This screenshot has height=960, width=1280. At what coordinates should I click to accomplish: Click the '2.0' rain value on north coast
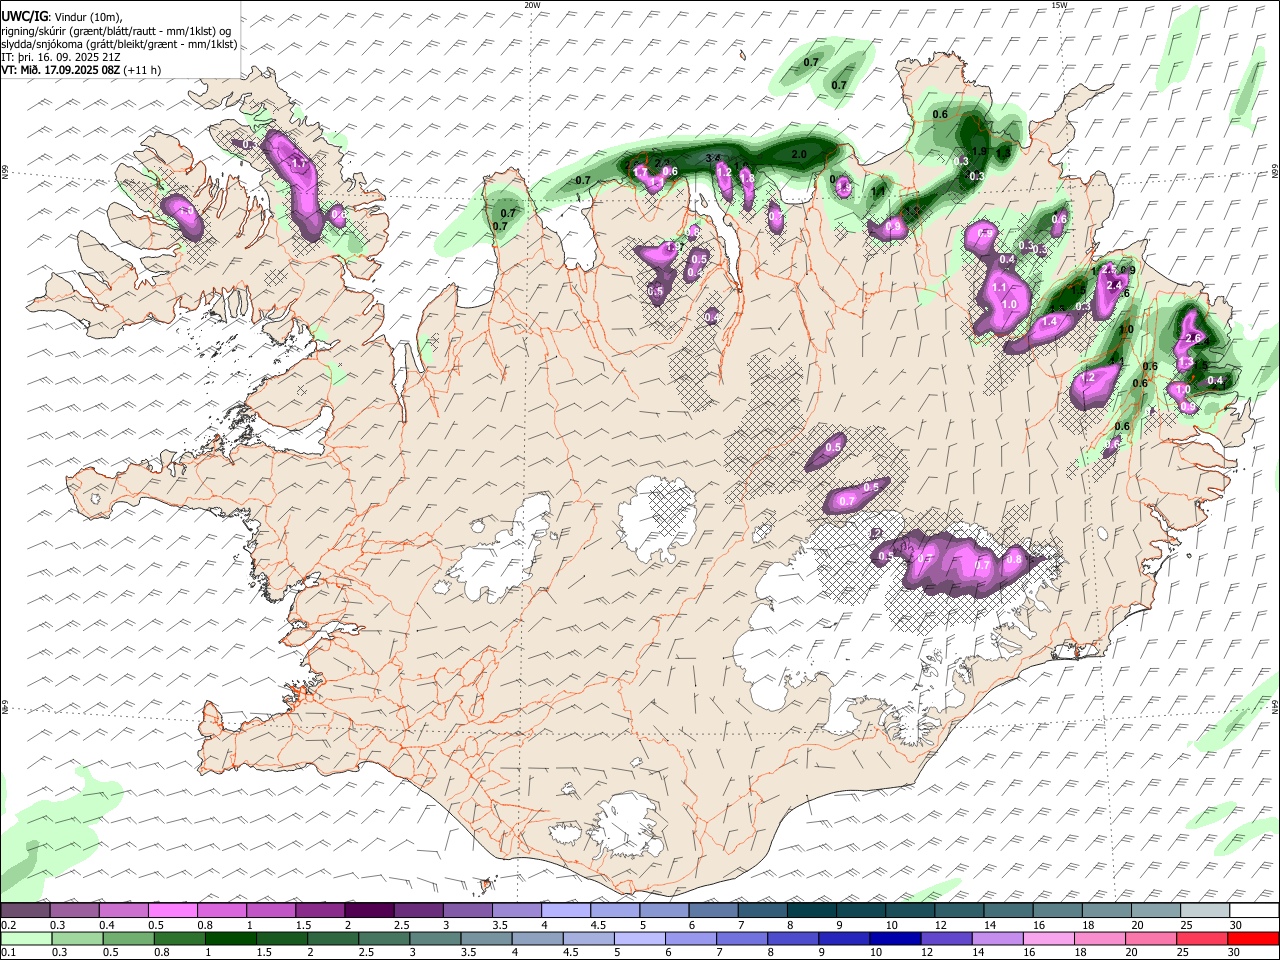(799, 155)
